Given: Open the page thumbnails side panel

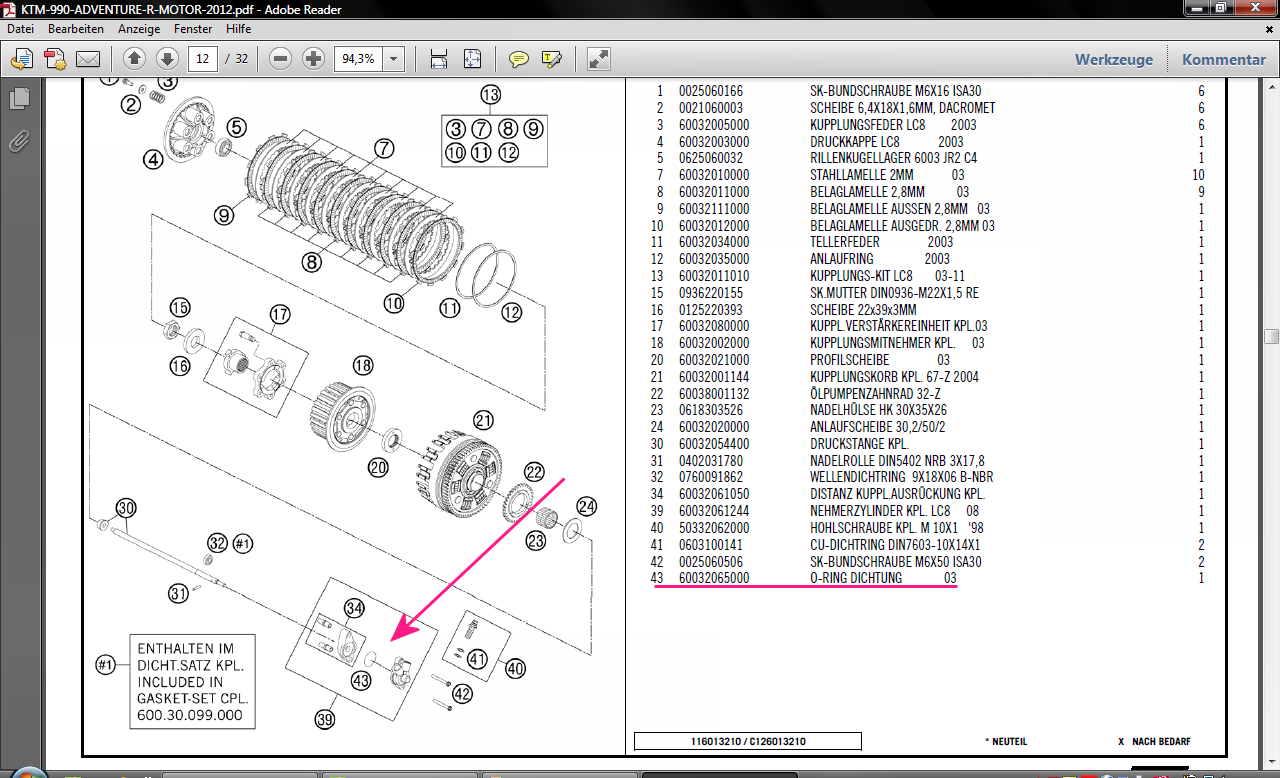Looking at the screenshot, I should click(19, 99).
